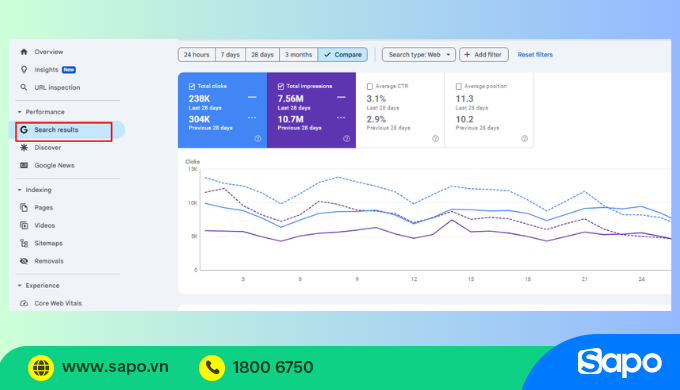This screenshot has height=390, width=680.
Task: Open the Videos indexing report
Action: click(45, 225)
